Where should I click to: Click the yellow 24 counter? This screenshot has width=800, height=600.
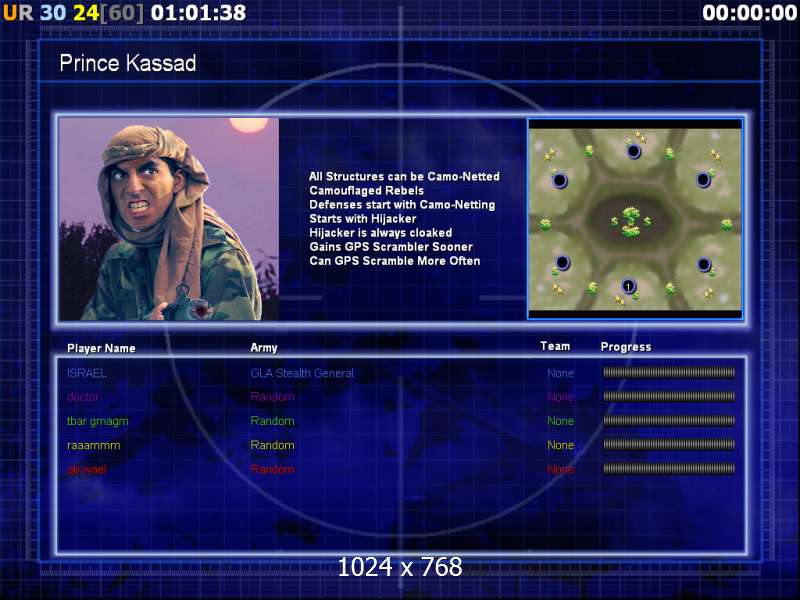tap(86, 13)
